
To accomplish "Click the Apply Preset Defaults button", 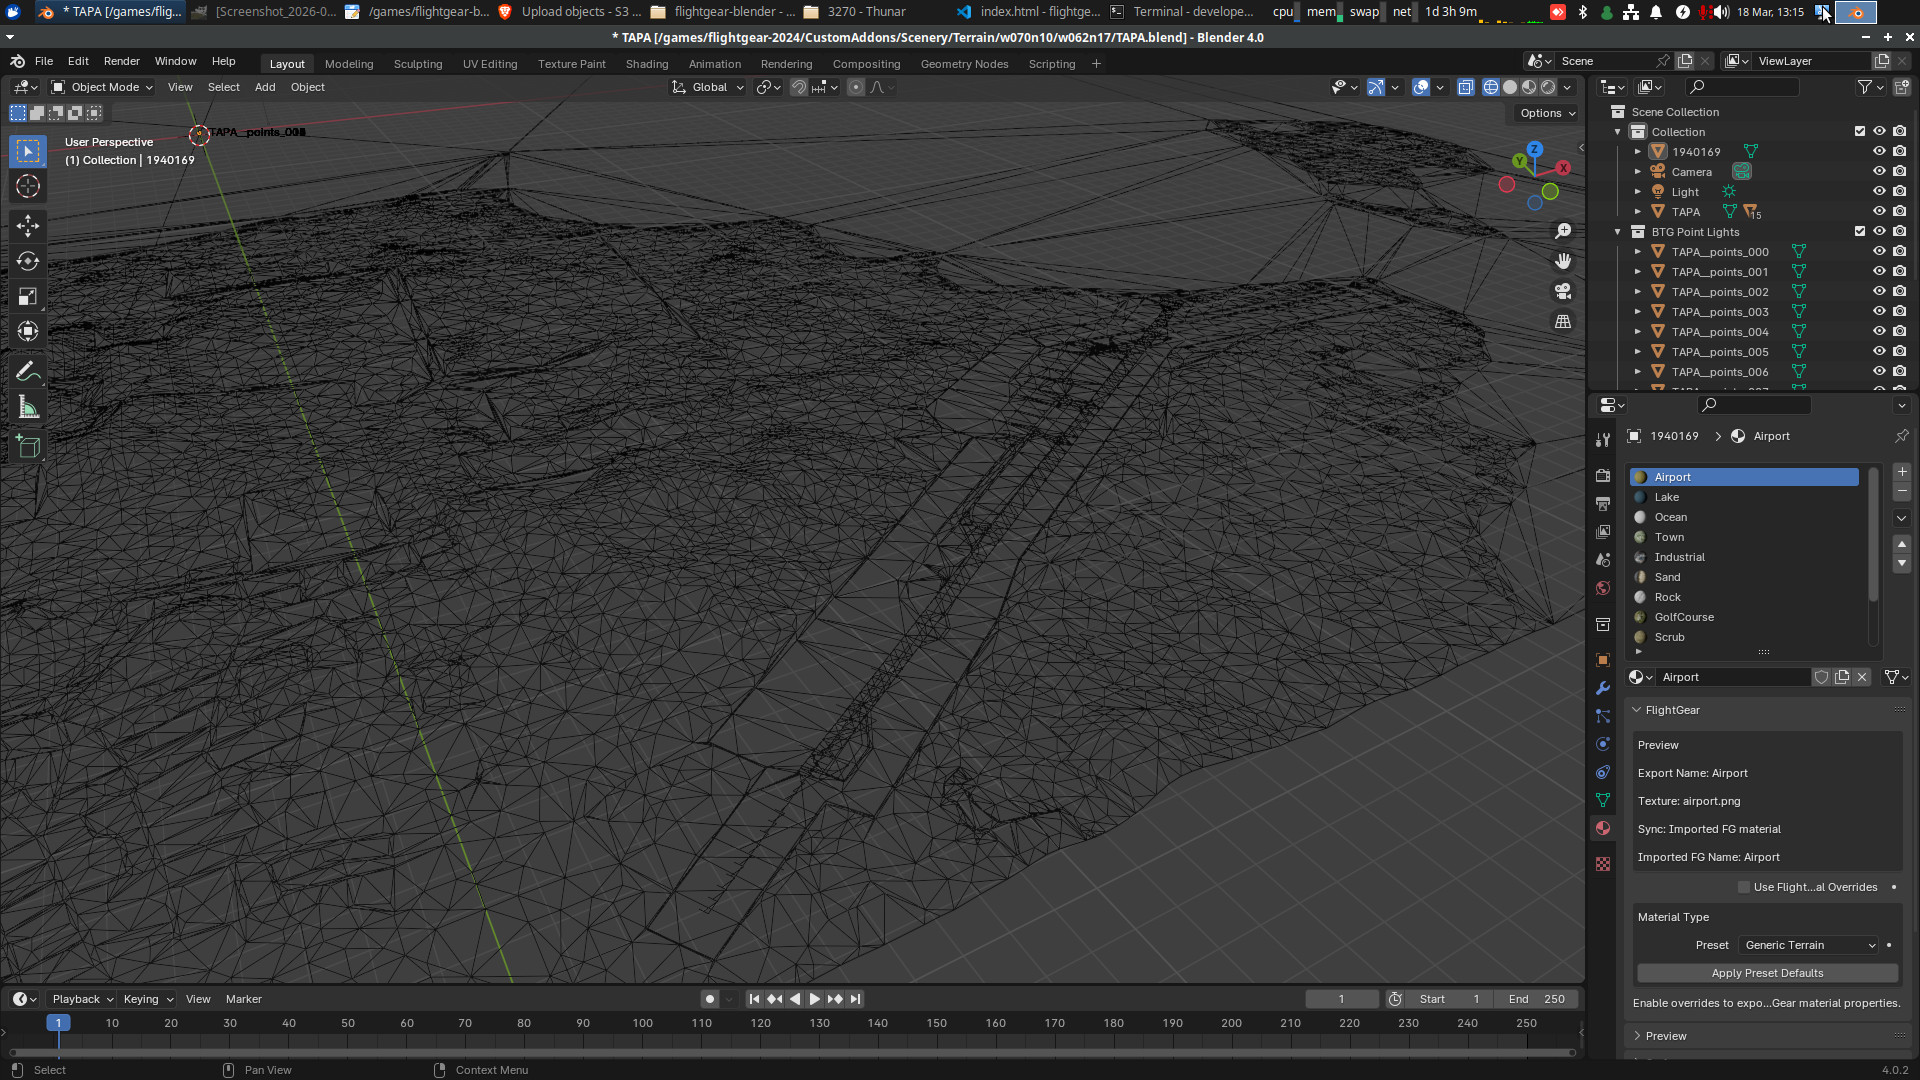I will pyautogui.click(x=1766, y=972).
